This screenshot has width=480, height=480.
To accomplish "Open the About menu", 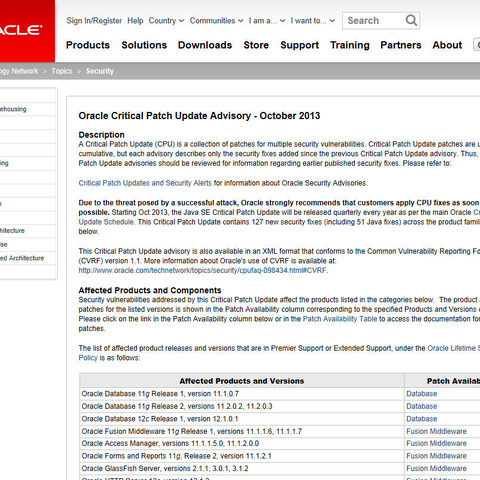I will (447, 45).
